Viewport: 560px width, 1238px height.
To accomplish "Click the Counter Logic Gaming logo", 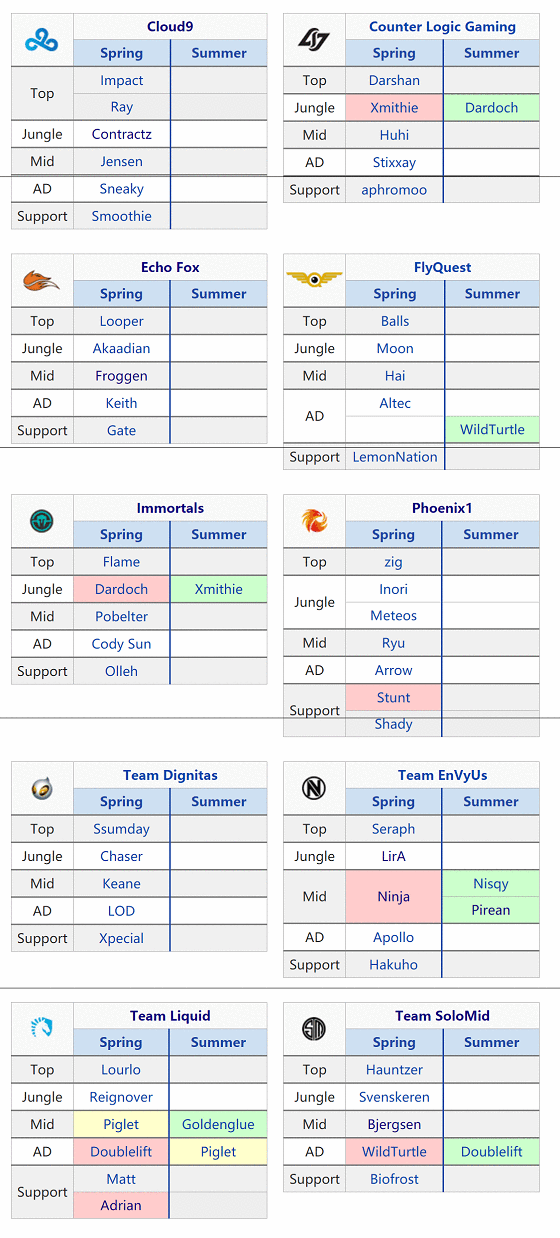I will pos(314,40).
